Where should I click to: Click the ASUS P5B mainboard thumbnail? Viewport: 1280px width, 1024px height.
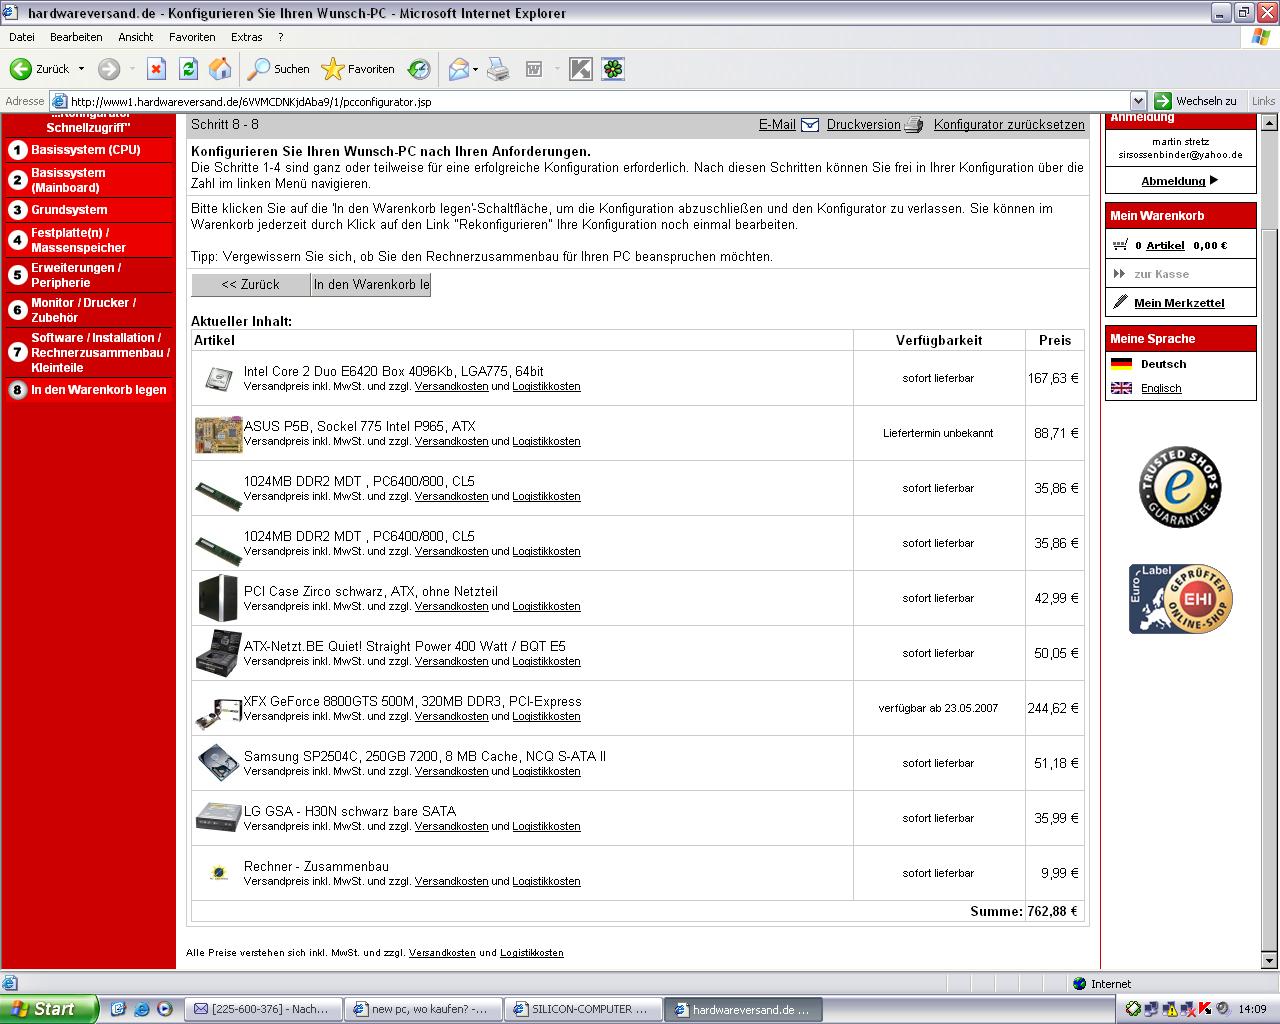click(x=218, y=434)
